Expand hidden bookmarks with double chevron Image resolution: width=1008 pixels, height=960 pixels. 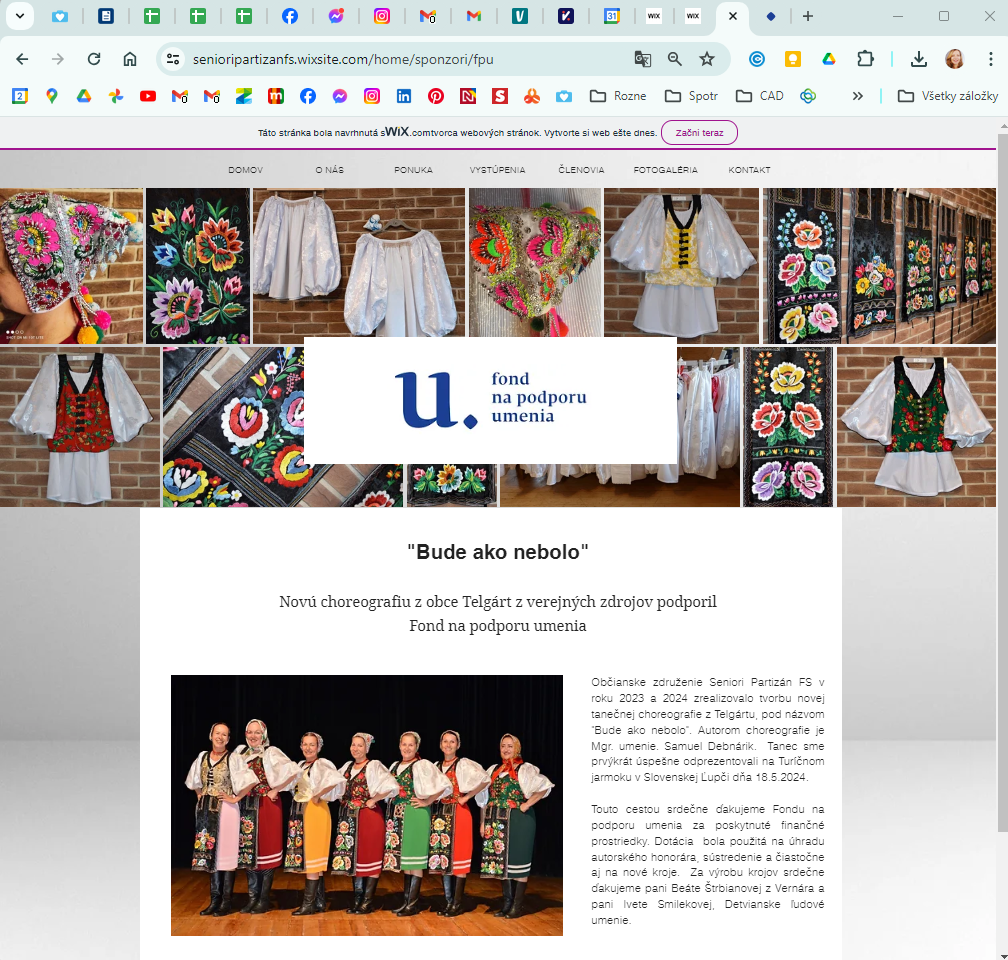[x=857, y=96]
